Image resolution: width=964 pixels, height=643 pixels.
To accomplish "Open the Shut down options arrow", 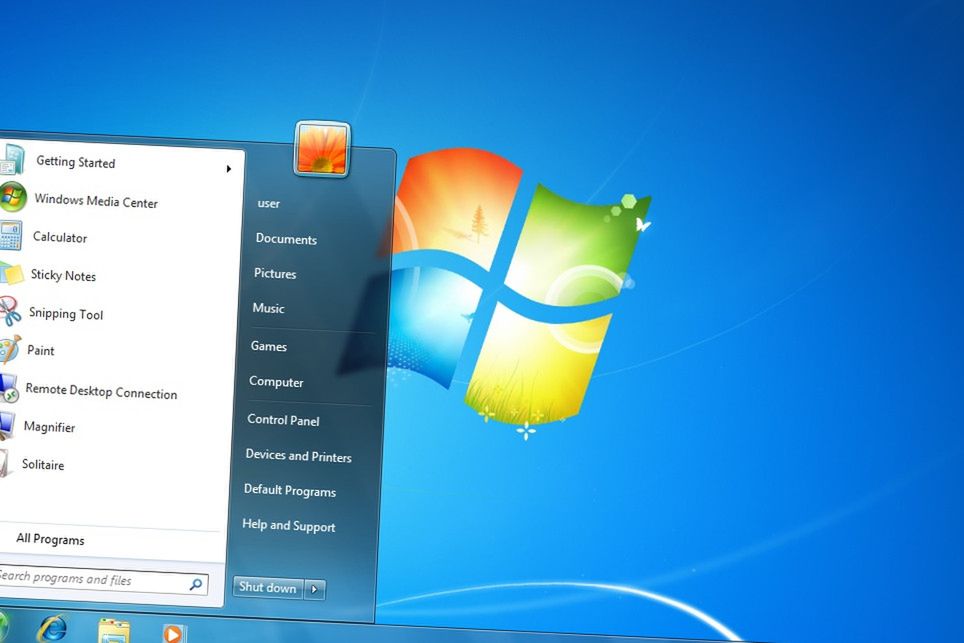I will click(315, 590).
